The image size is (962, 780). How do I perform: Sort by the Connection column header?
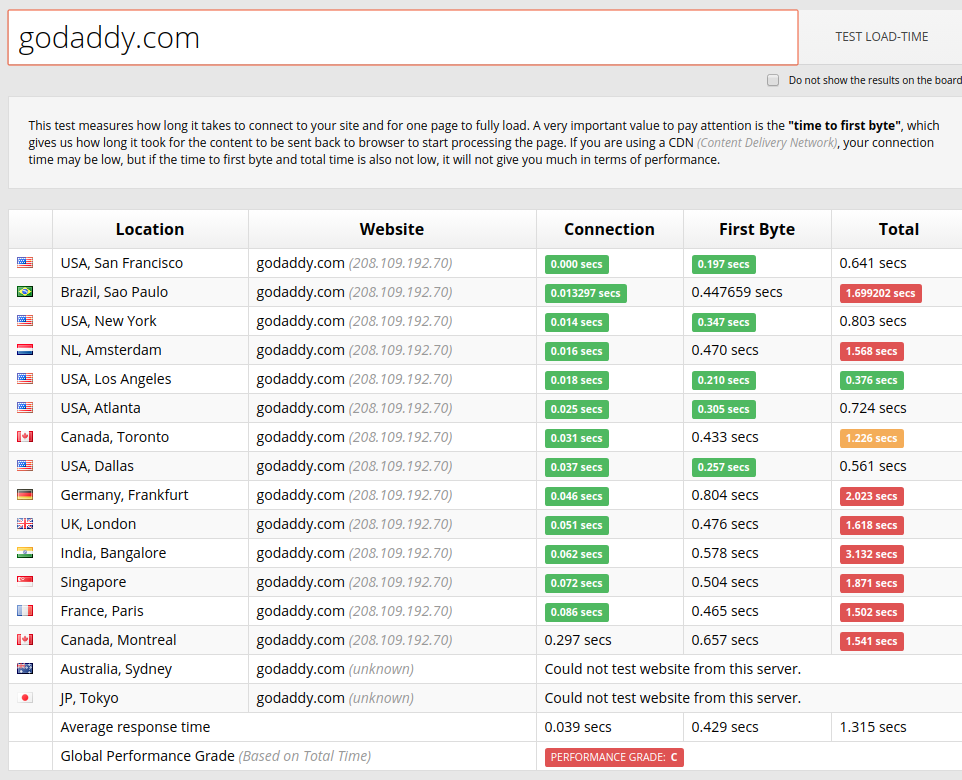[609, 229]
